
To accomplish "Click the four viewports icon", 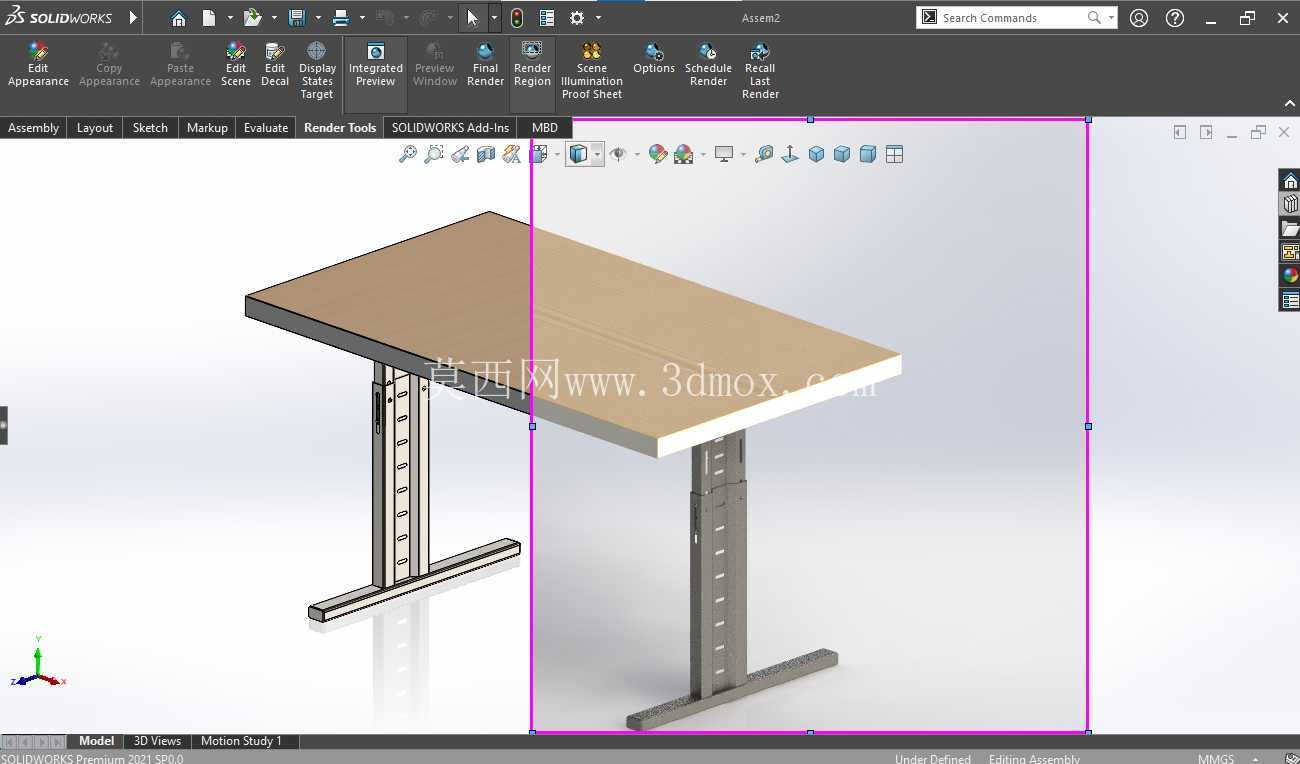I will click(x=894, y=154).
